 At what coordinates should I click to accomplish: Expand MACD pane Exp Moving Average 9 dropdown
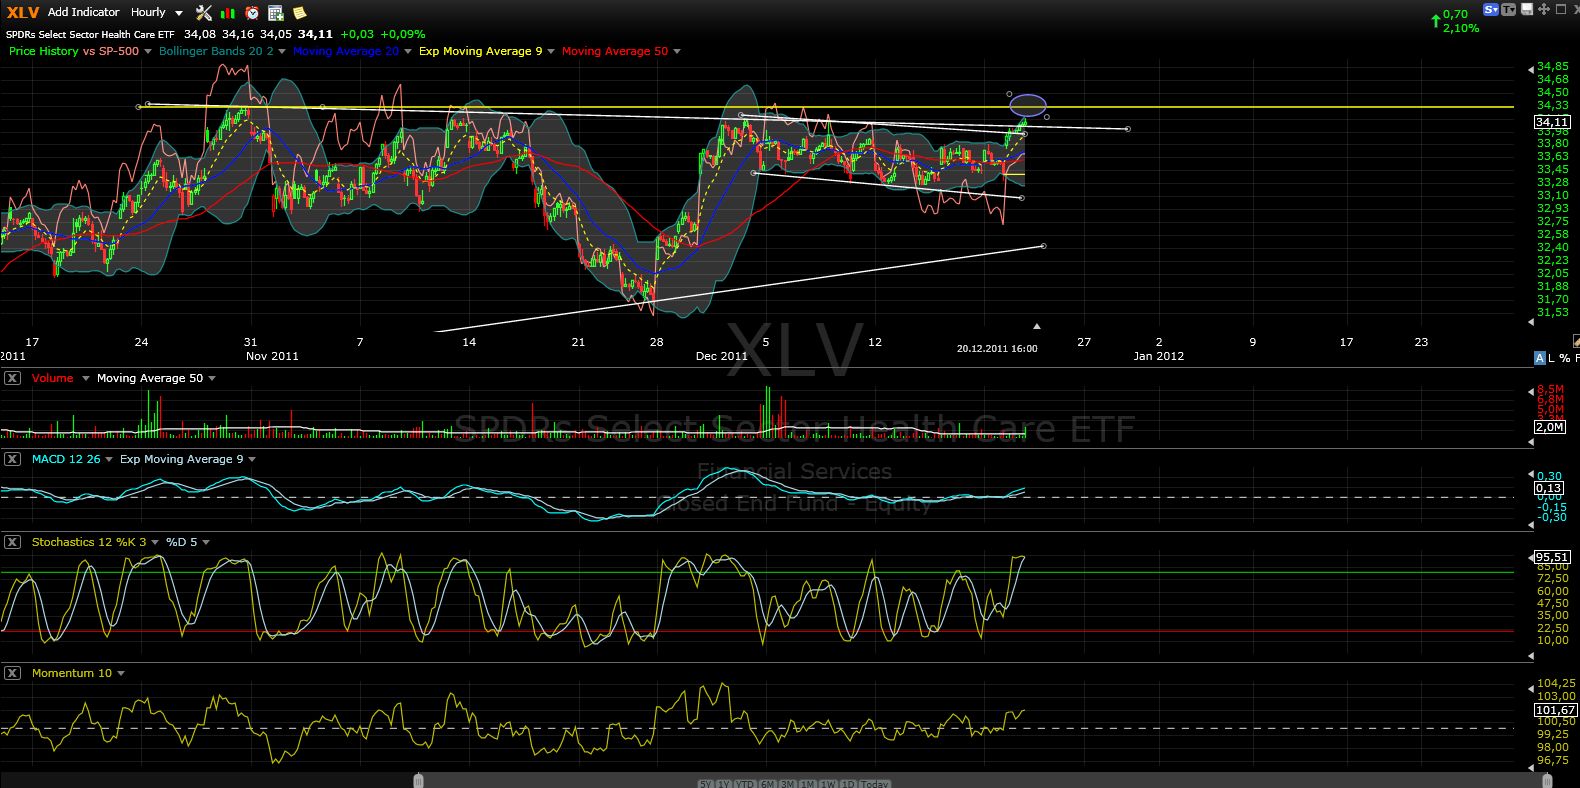[x=252, y=459]
